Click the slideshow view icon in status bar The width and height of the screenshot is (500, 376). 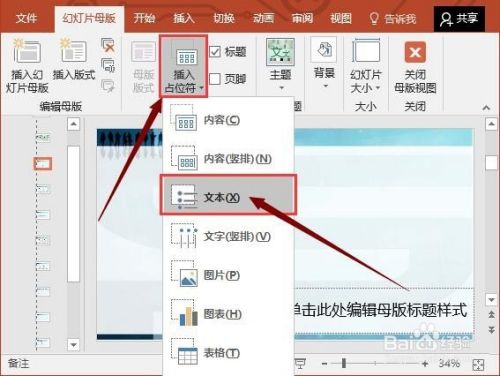(300, 363)
